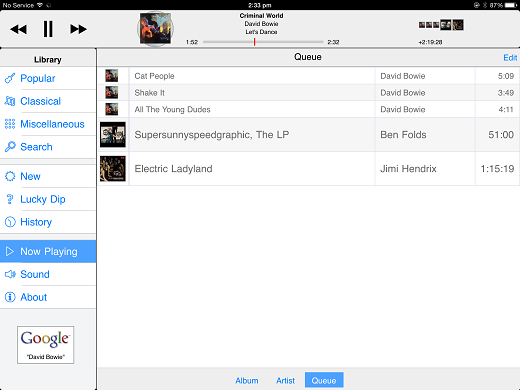The height and width of the screenshot is (390, 520).
Task: Search Google for David Bowie
Action: pyautogui.click(x=46, y=345)
